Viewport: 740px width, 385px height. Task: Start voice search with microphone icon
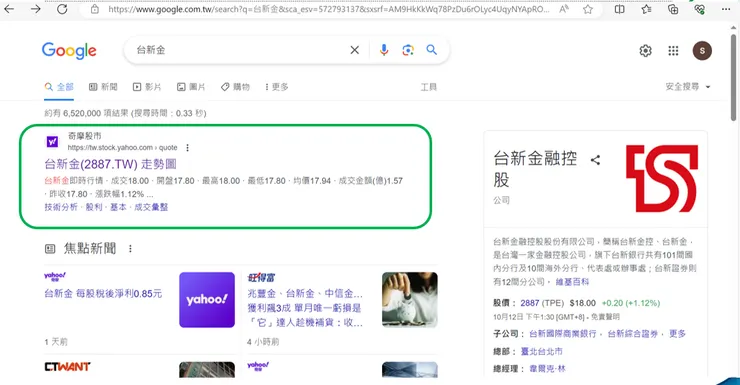click(384, 50)
